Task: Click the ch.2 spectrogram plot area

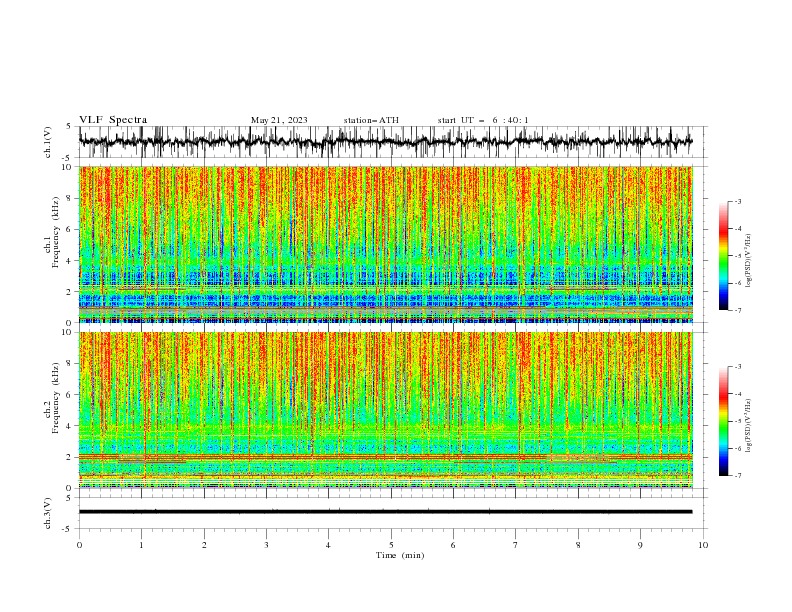Action: point(386,410)
